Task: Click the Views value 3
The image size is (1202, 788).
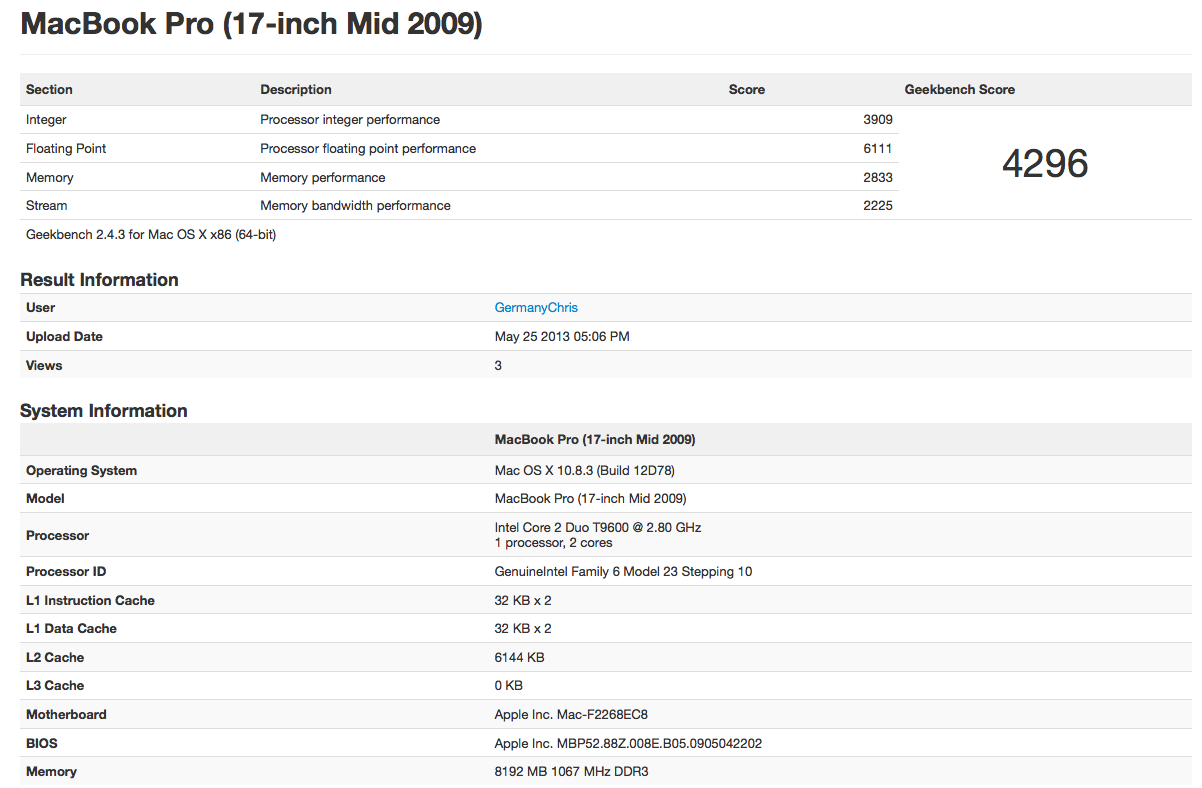Action: (498, 366)
